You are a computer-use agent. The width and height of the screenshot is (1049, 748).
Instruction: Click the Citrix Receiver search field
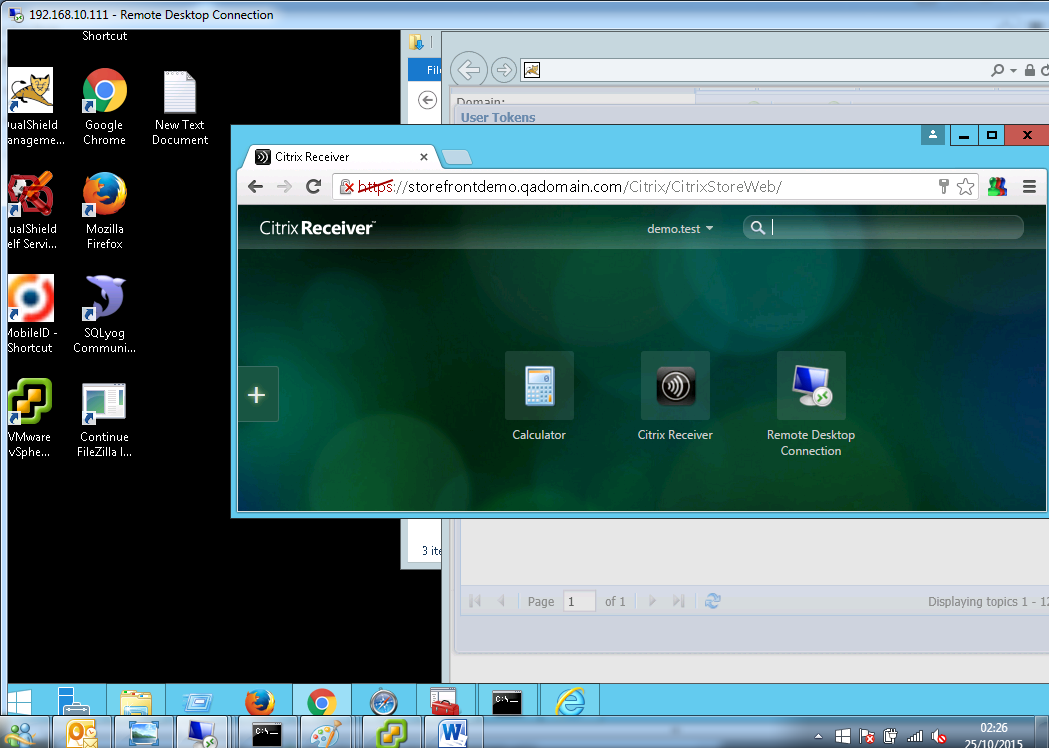point(890,228)
